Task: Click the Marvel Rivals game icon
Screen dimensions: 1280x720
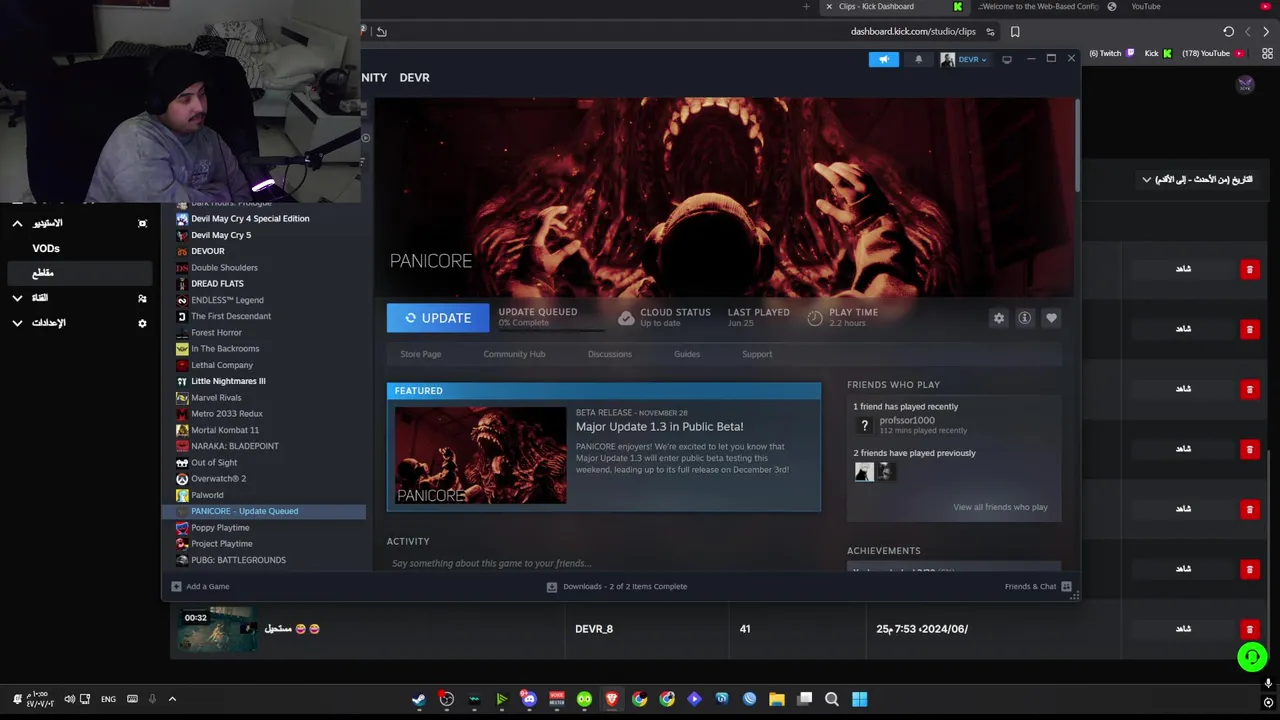Action: [x=182, y=397]
